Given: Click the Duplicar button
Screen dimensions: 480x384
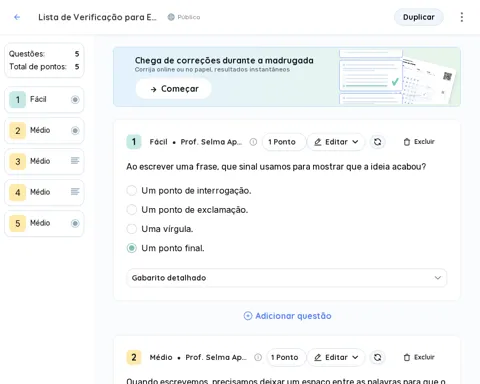Looking at the screenshot, I should tap(419, 17).
